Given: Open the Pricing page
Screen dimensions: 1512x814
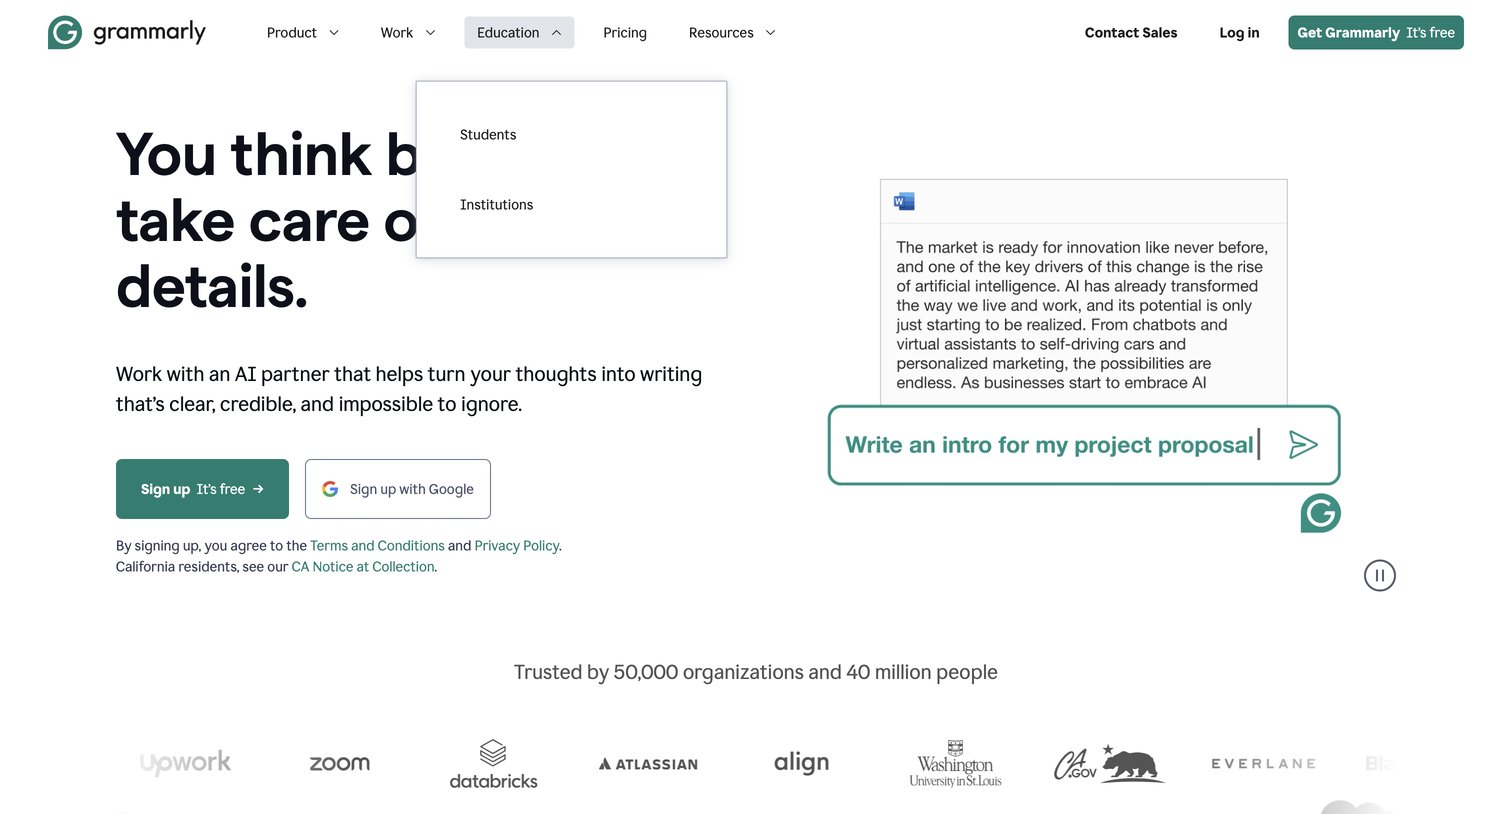Looking at the screenshot, I should click(x=625, y=33).
